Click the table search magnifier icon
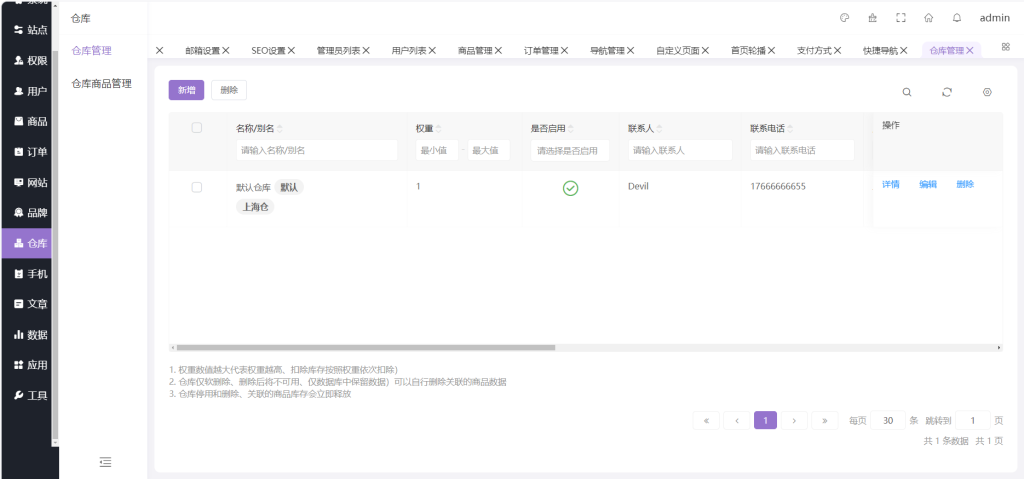Image resolution: width=1024 pixels, height=479 pixels. pos(906,92)
